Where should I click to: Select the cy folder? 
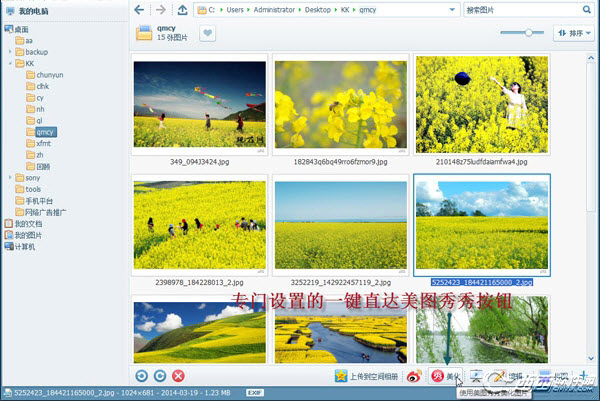coord(35,98)
